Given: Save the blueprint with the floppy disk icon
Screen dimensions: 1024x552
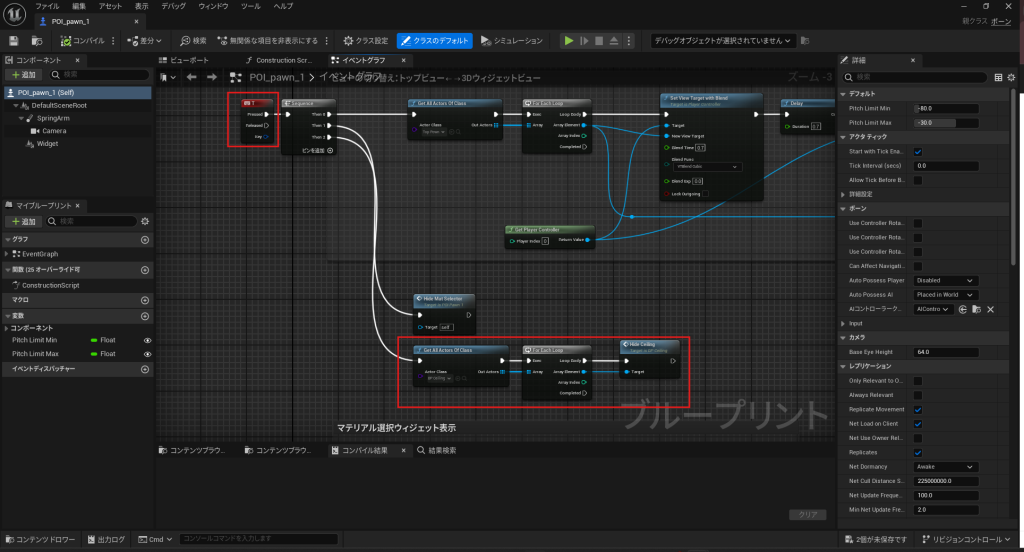Looking at the screenshot, I should 14,41.
